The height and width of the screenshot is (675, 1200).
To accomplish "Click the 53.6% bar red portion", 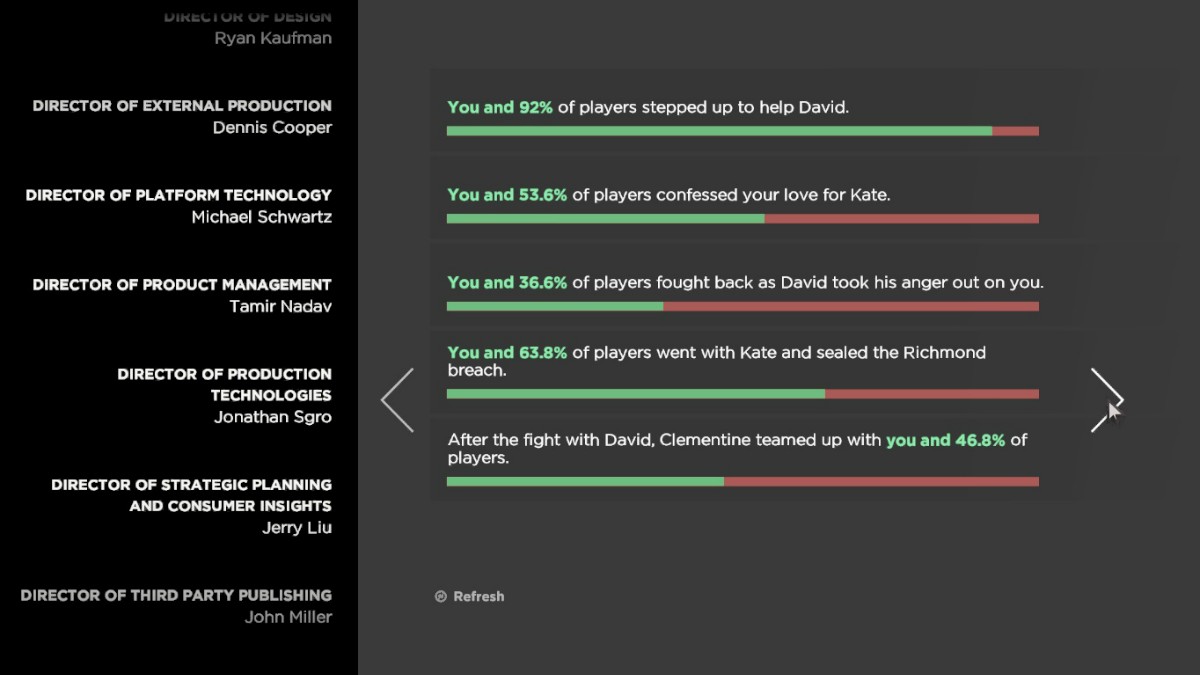I will pos(900,219).
